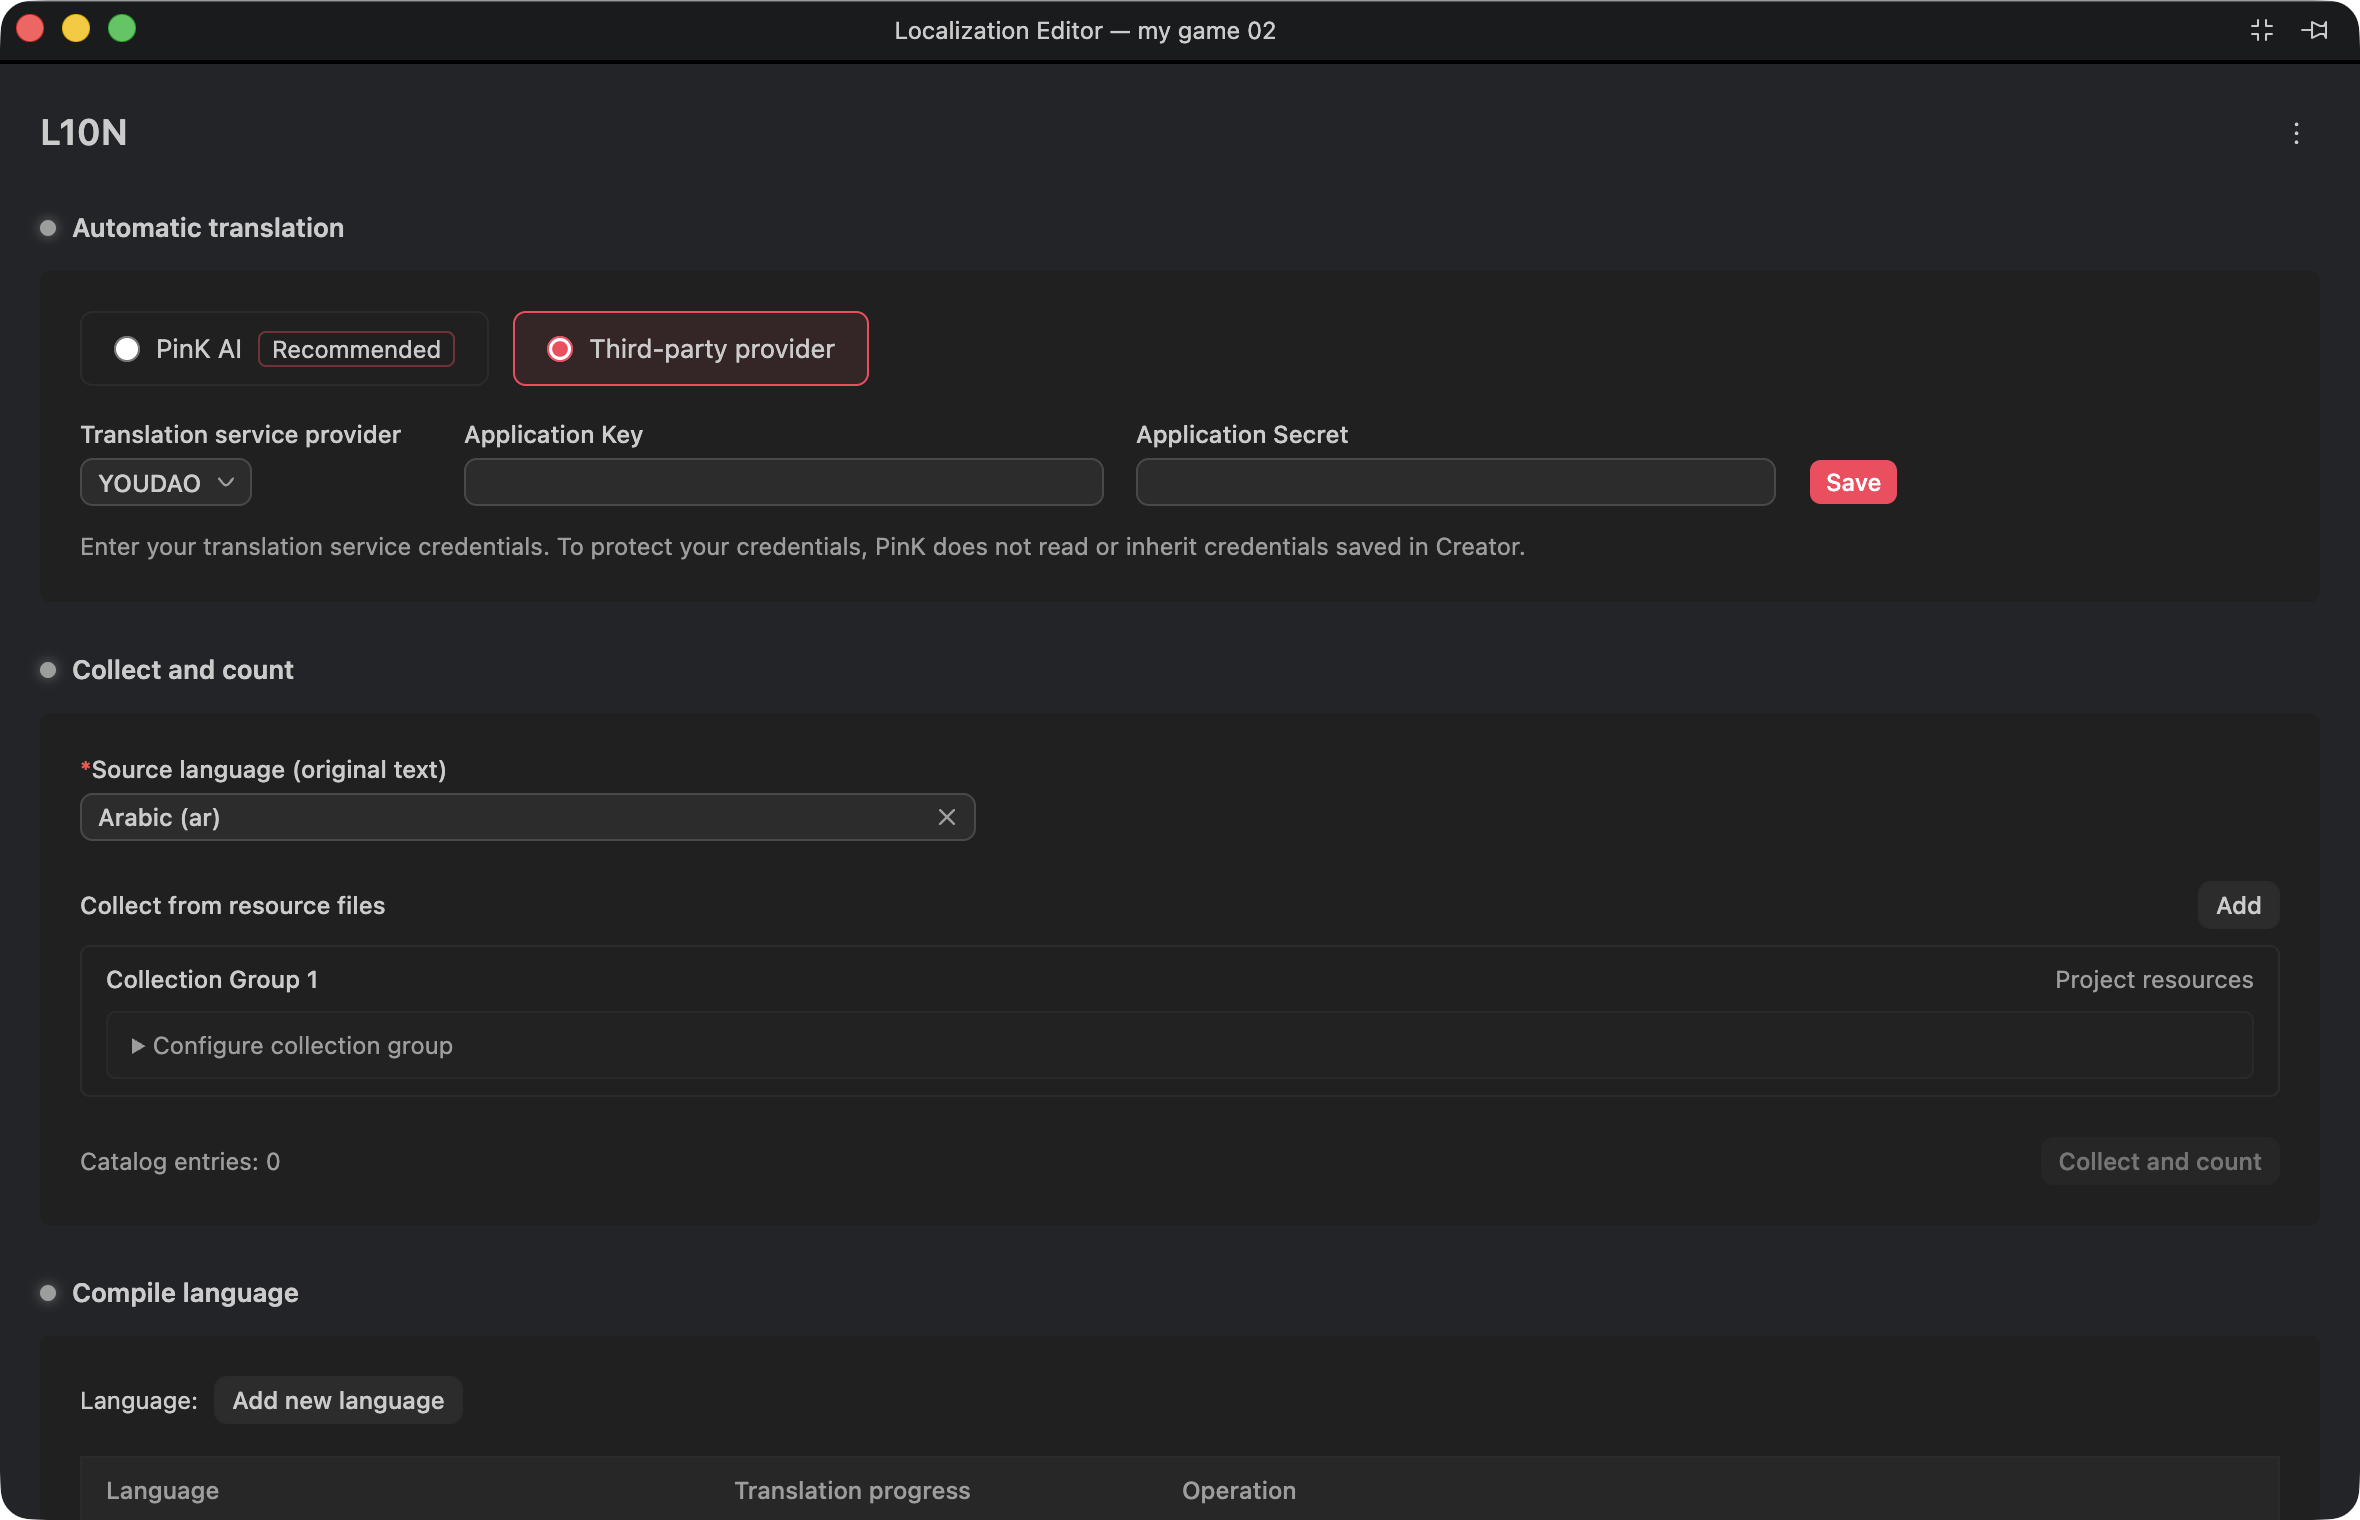This screenshot has height=1520, width=2360.
Task: Click the Language column header
Action: tap(162, 1490)
